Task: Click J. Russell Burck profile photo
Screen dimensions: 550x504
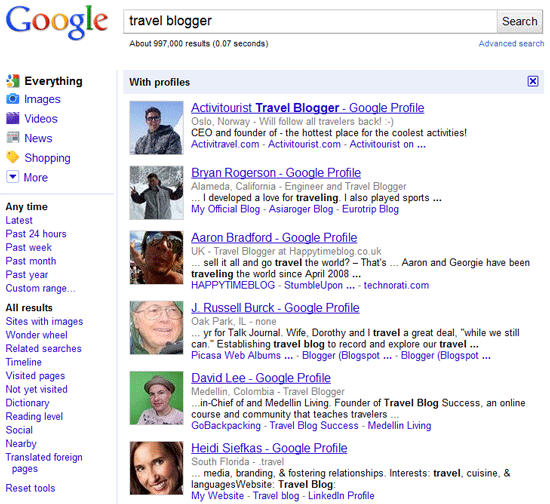Action: point(156,328)
